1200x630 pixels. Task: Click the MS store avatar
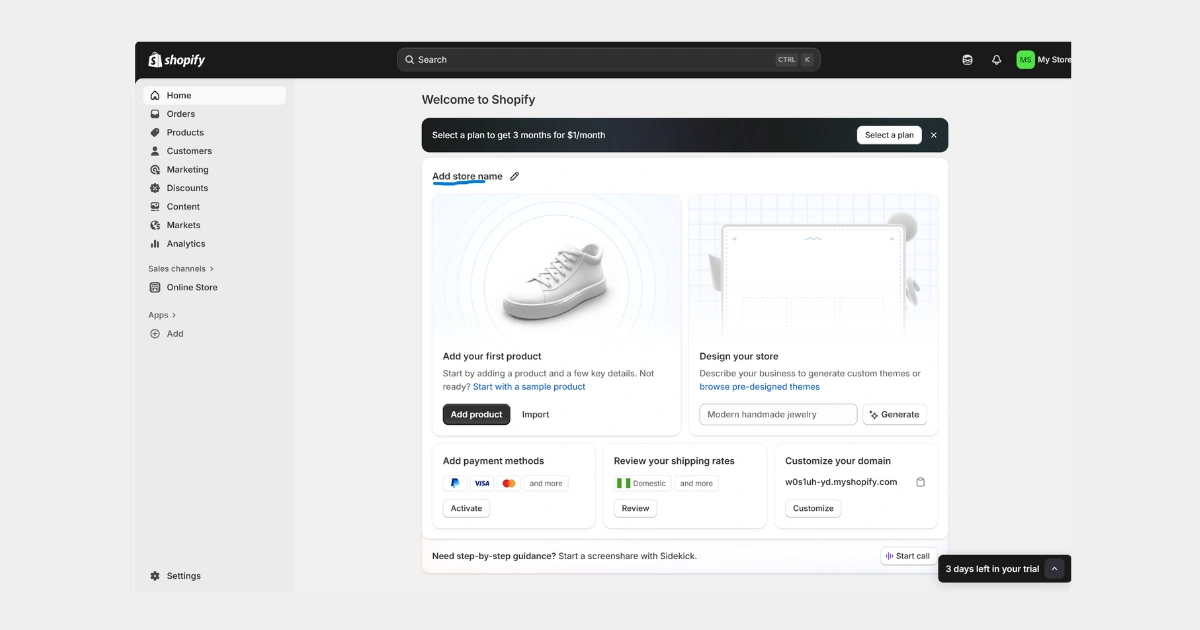pyautogui.click(x=1025, y=60)
